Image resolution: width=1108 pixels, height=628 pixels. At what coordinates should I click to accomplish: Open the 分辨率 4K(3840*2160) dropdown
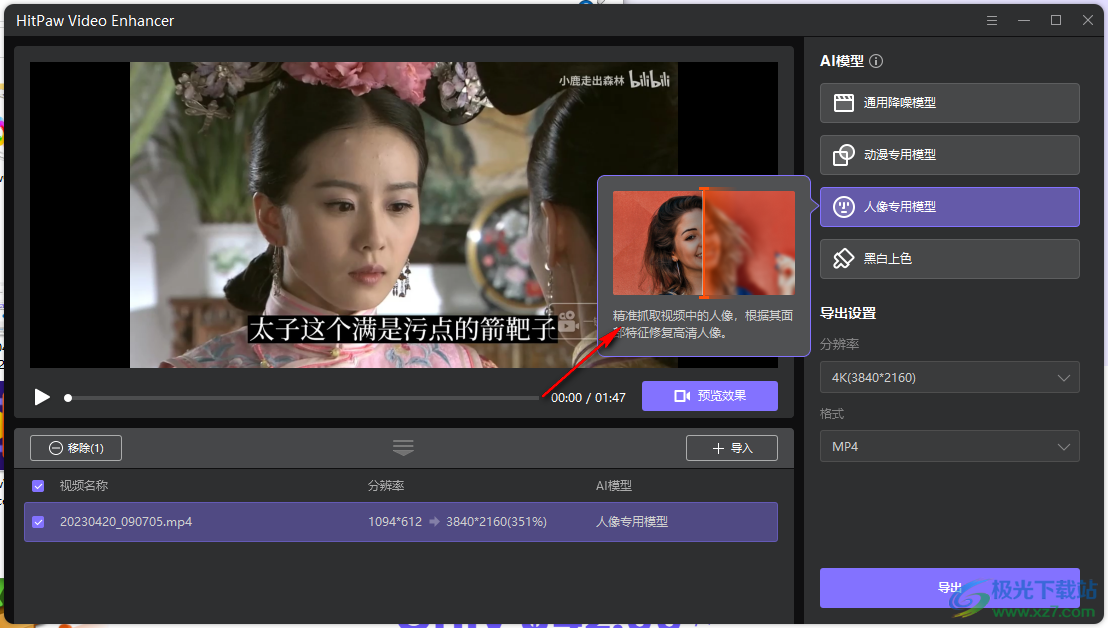point(949,377)
